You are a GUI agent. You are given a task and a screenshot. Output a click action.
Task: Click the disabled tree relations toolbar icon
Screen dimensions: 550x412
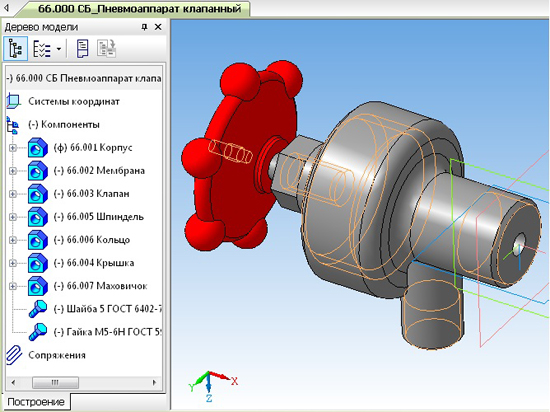click(106, 48)
